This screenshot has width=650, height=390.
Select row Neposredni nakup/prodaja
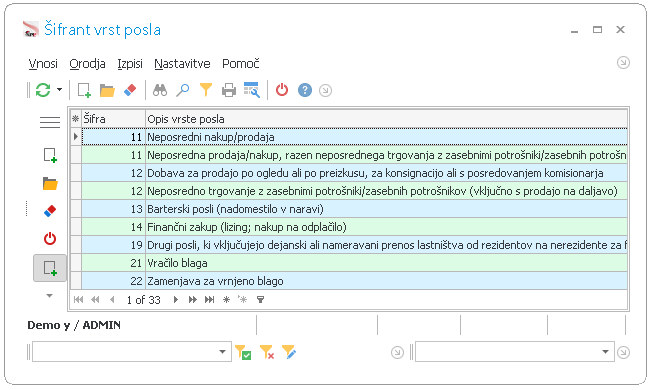tap(354, 137)
